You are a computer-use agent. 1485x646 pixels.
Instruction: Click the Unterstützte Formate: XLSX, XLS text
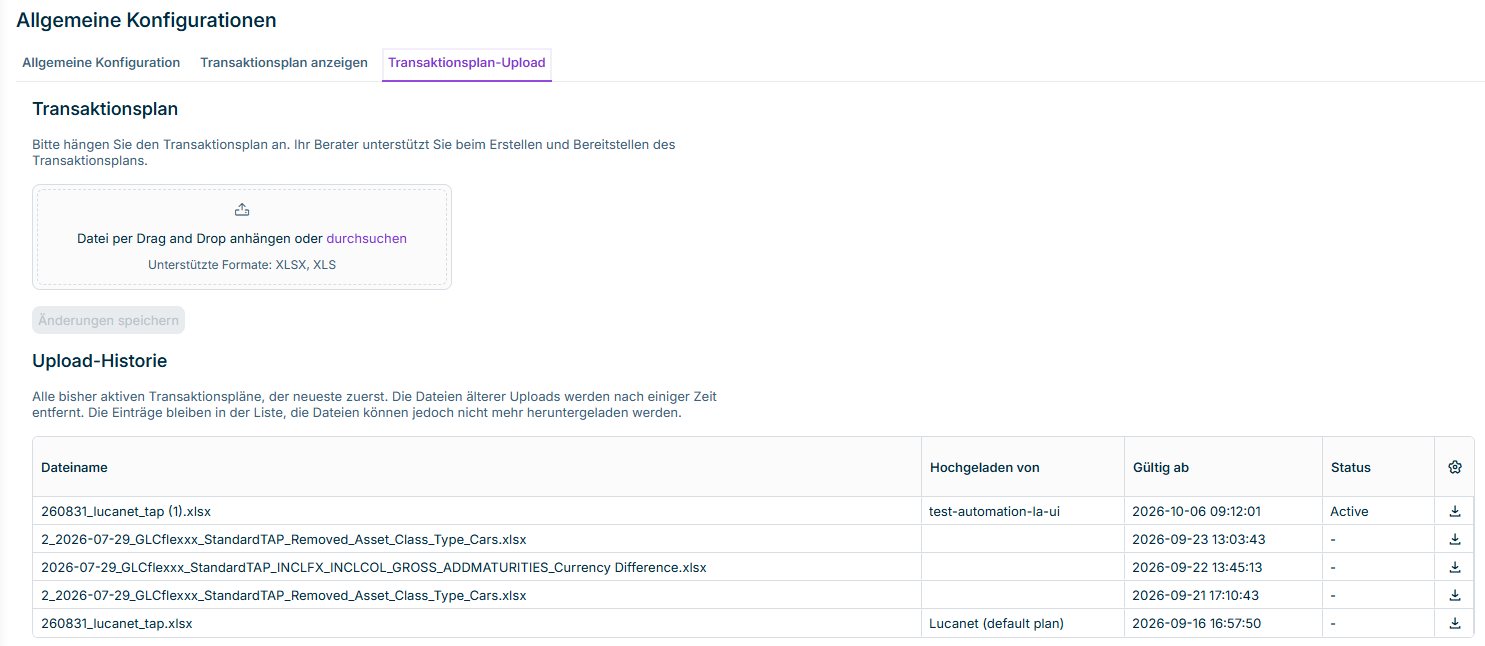tap(242, 265)
